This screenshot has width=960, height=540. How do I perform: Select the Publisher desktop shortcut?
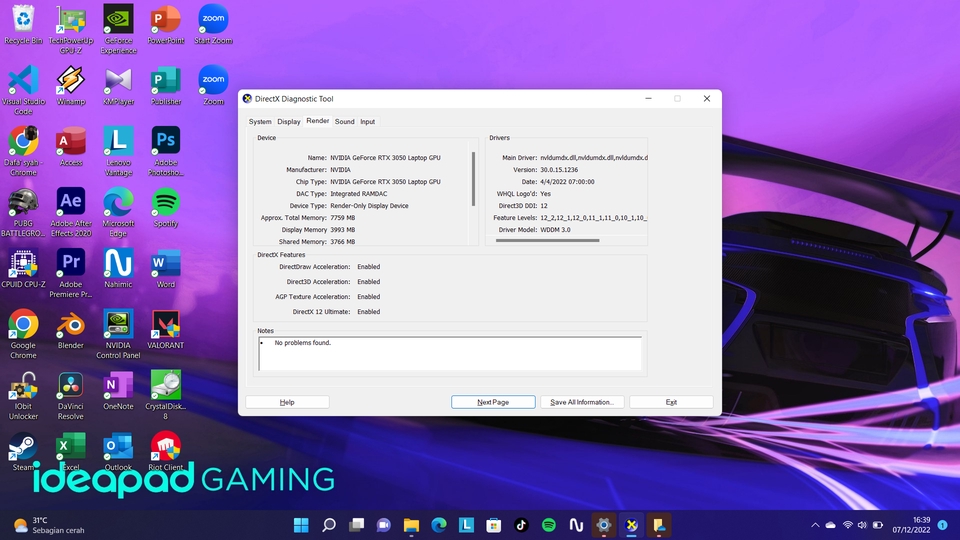[165, 85]
